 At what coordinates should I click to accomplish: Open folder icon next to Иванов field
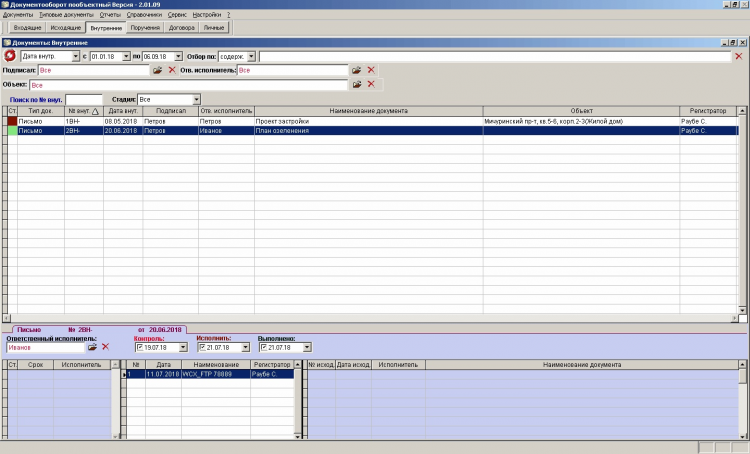pos(92,347)
